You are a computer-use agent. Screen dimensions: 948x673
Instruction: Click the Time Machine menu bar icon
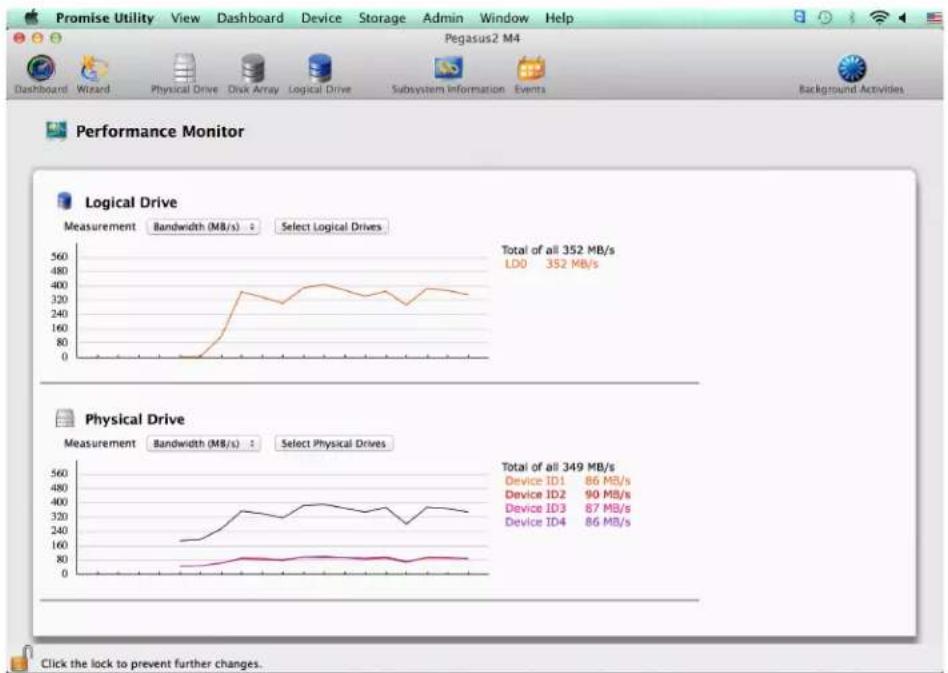click(825, 18)
